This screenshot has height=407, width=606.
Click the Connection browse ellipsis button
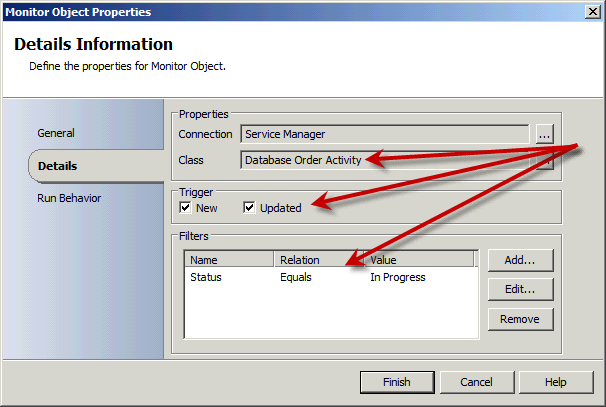click(543, 133)
